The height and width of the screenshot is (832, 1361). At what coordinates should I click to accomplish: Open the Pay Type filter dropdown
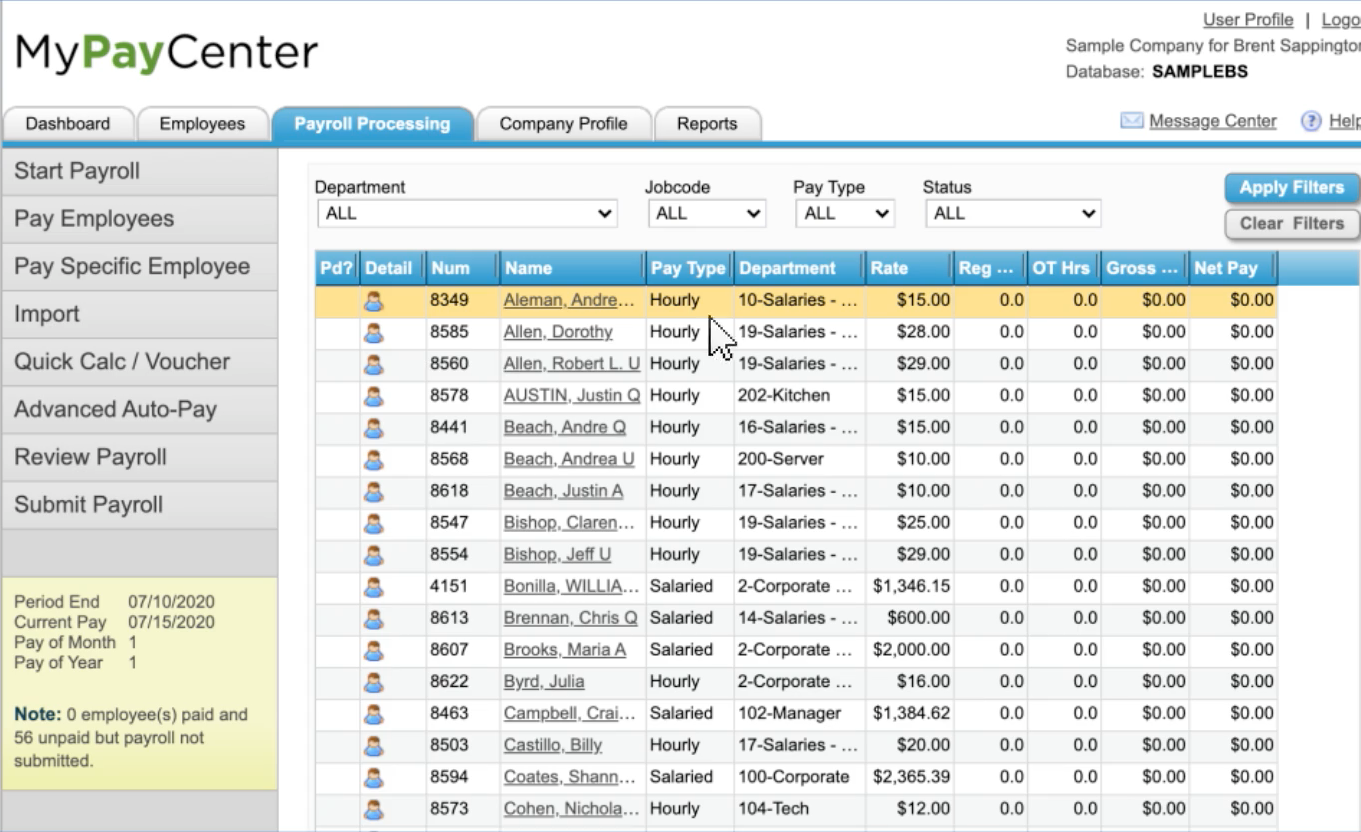coord(845,213)
